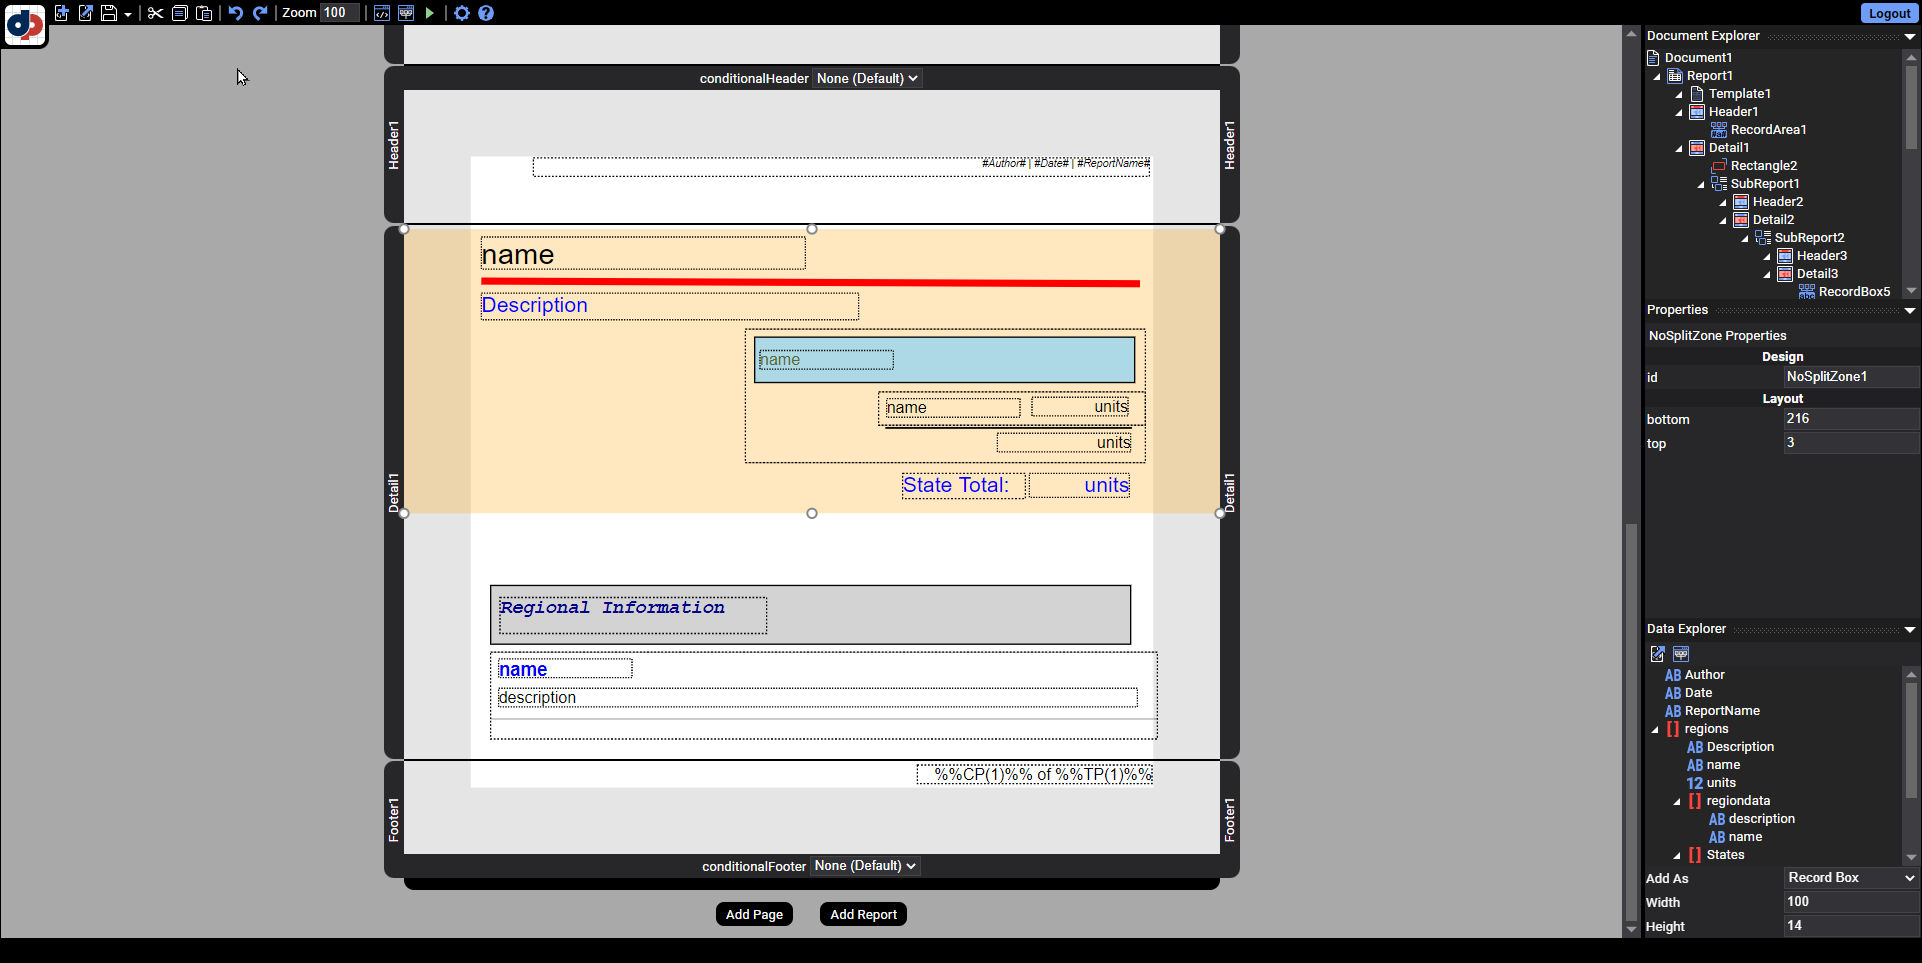
Task: Run the report with green play icon
Action: [x=430, y=13]
